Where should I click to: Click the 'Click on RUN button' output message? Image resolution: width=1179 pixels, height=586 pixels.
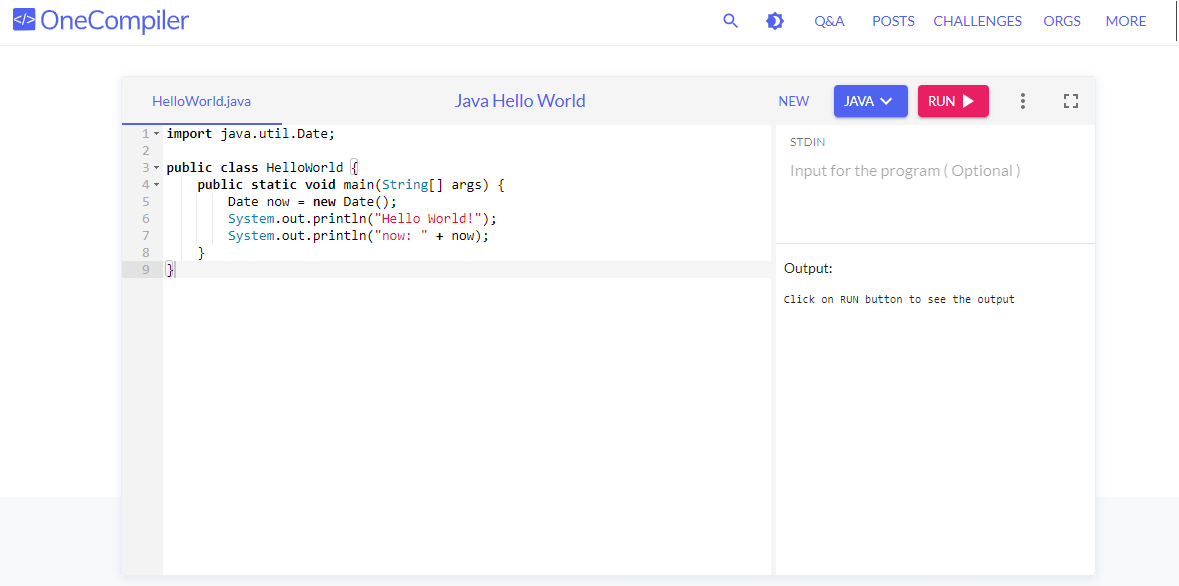[x=899, y=299]
